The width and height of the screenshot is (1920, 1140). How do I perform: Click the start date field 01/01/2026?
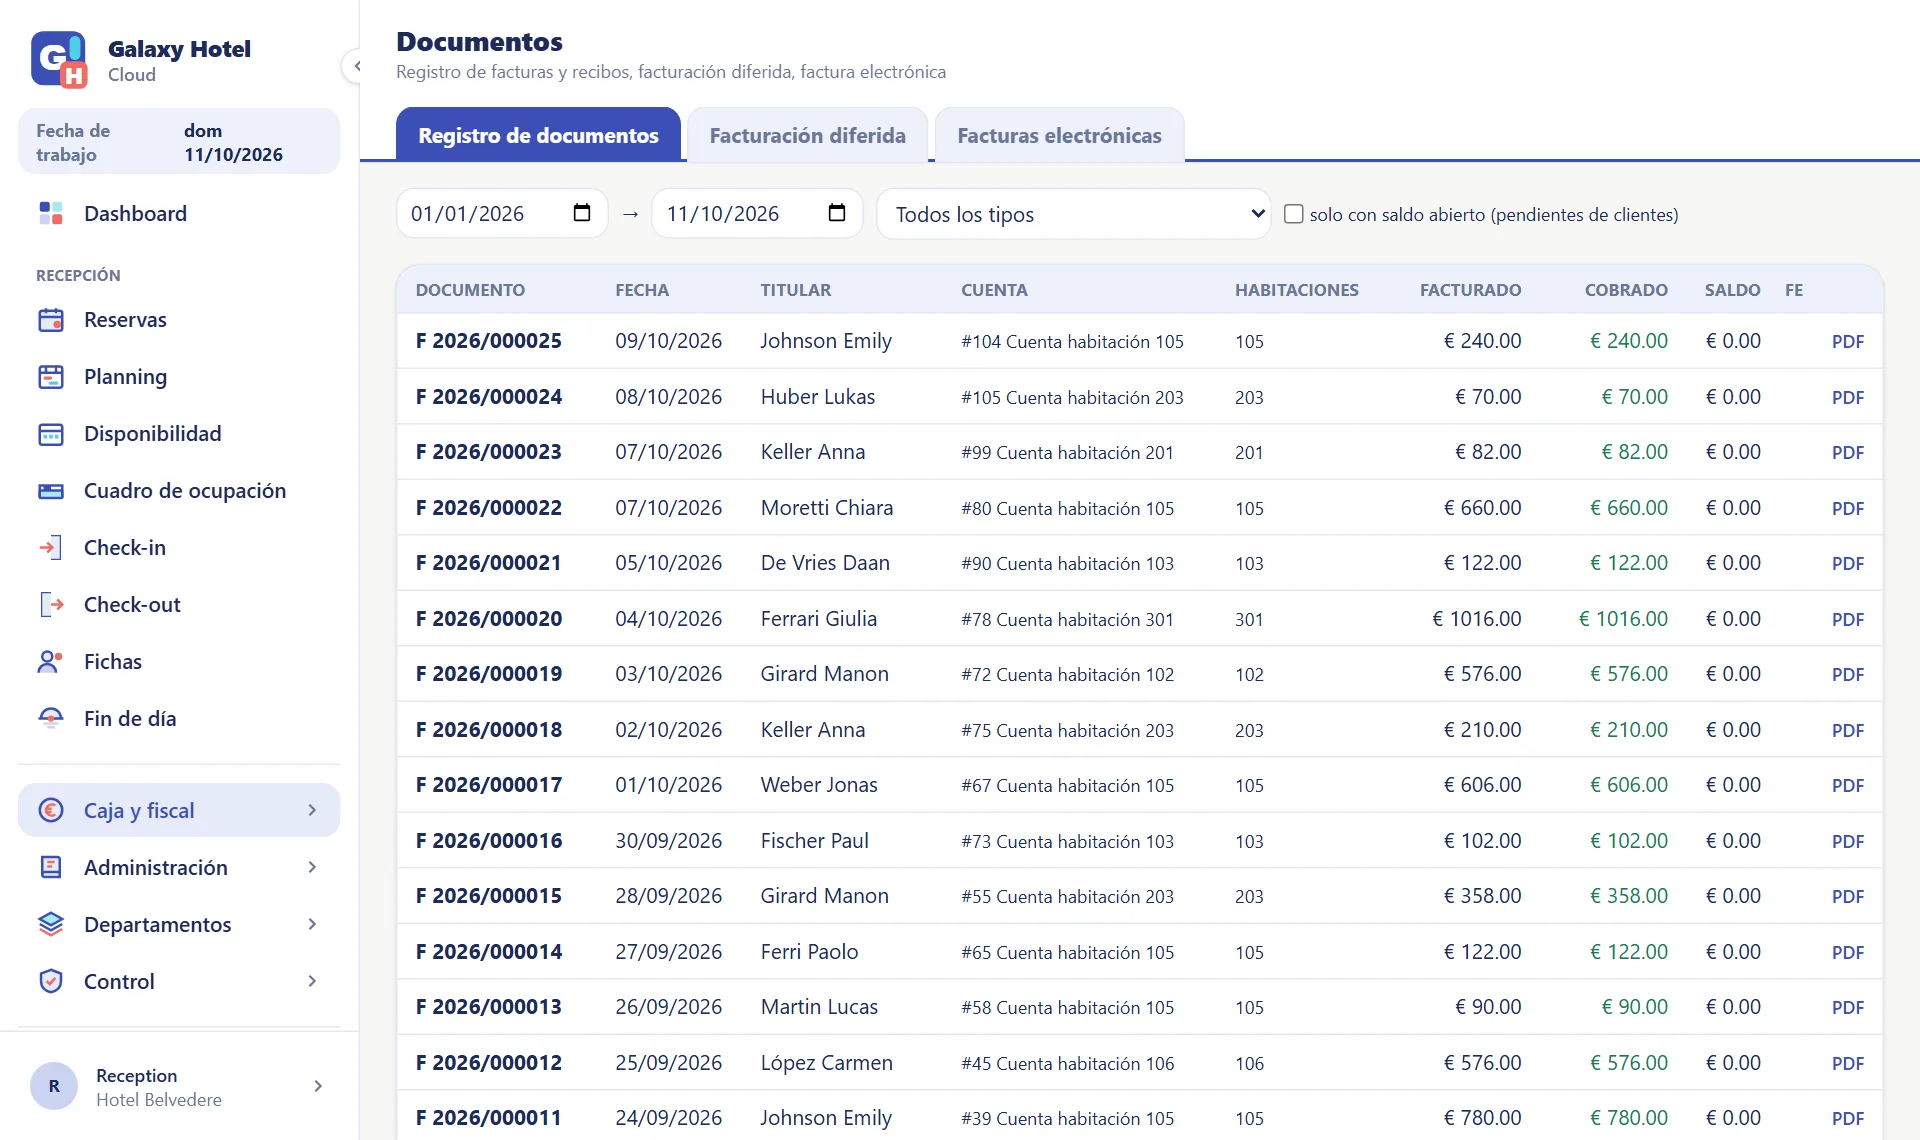tap(502, 213)
